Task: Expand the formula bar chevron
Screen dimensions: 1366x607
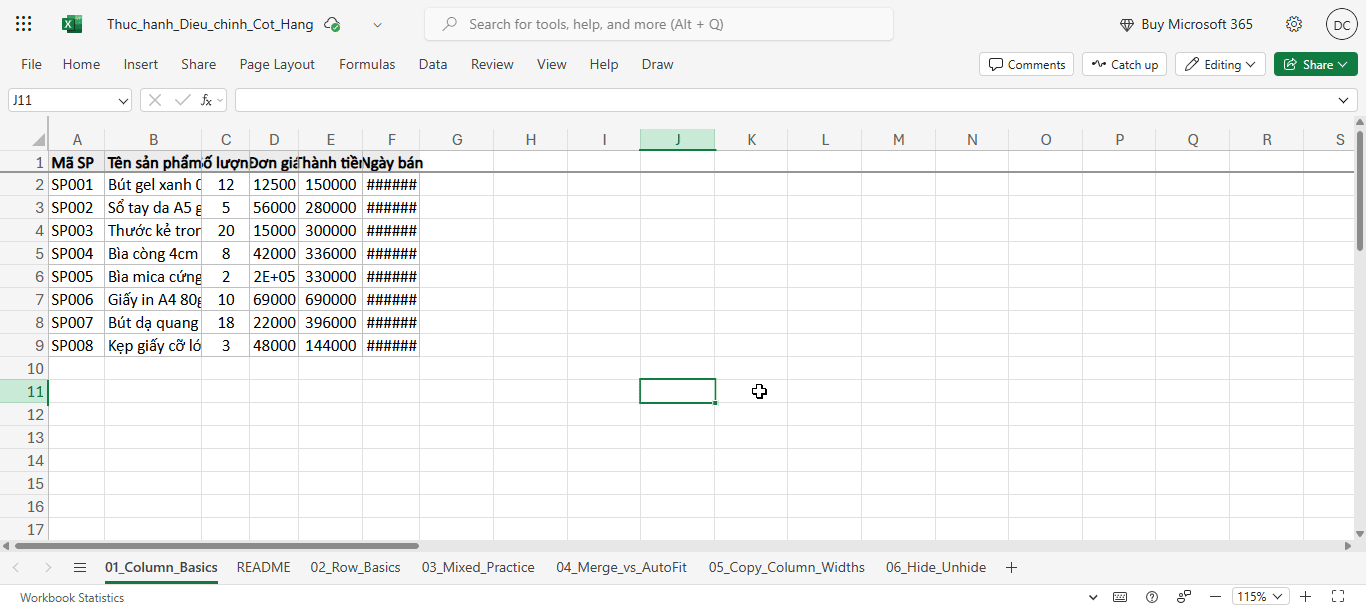Action: click(x=1344, y=100)
